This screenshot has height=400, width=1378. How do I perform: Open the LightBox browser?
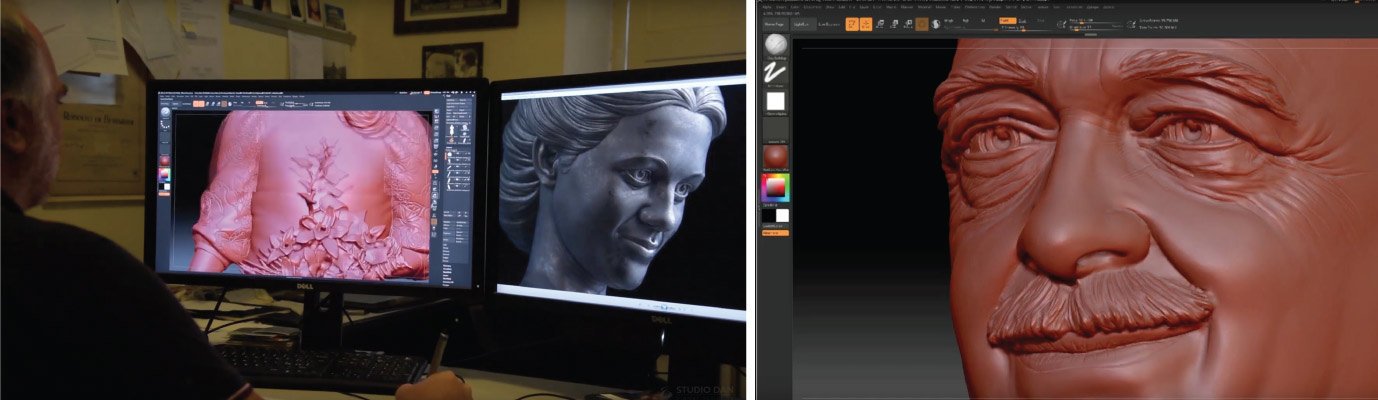(x=804, y=24)
